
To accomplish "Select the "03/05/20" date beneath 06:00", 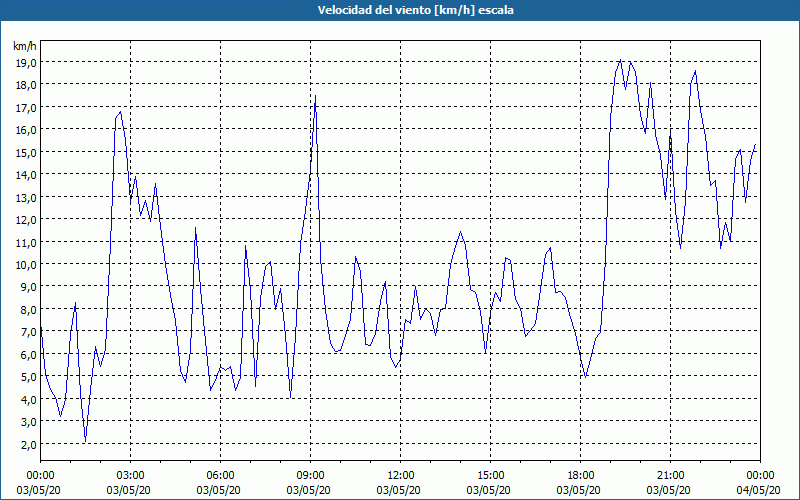I will (218, 490).
